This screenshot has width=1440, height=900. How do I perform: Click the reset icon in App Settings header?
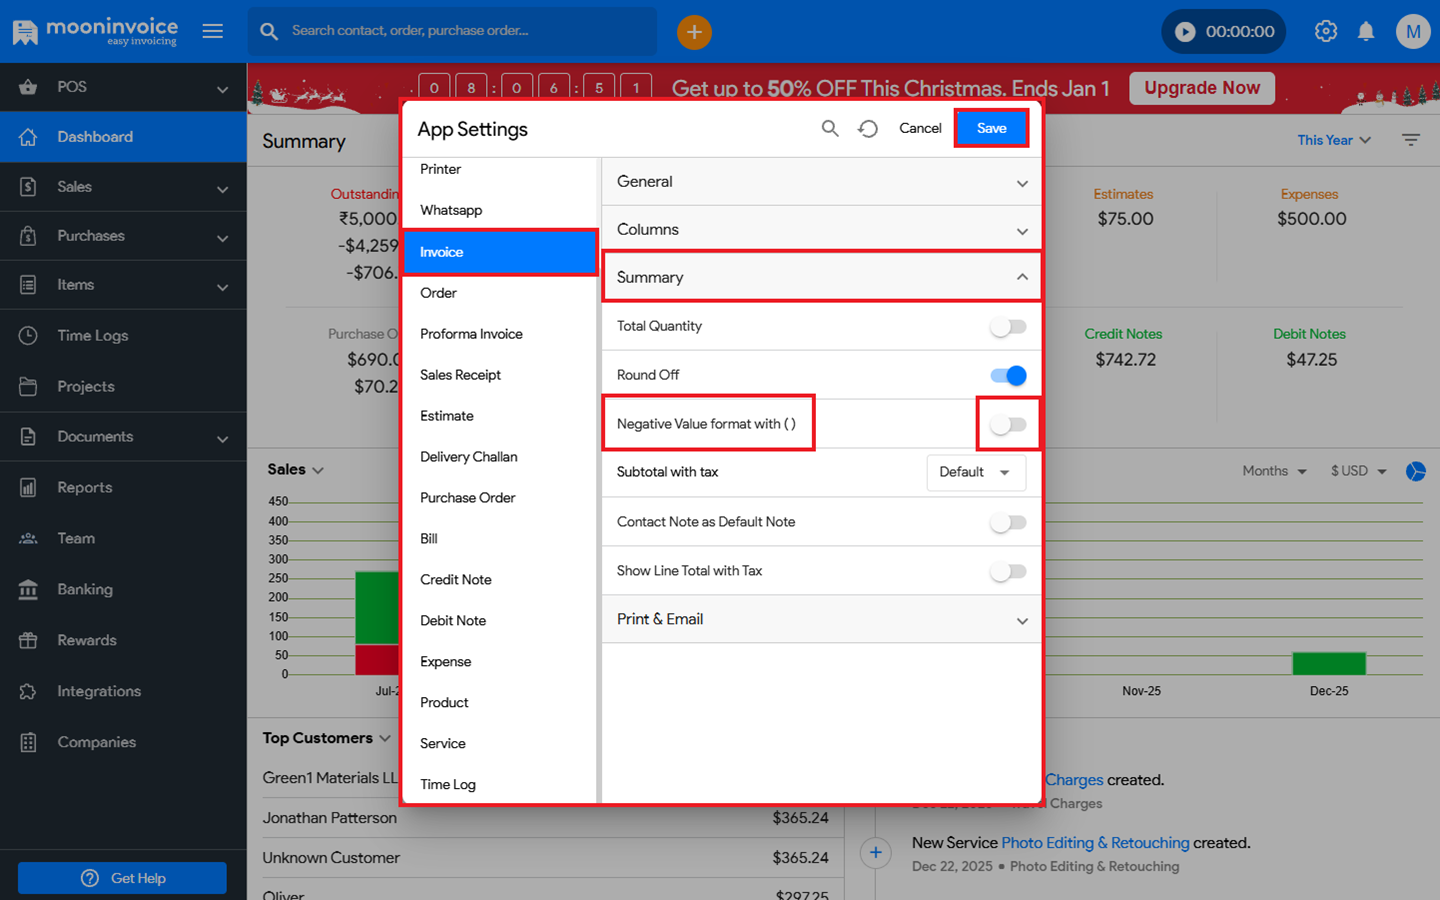[x=868, y=129]
